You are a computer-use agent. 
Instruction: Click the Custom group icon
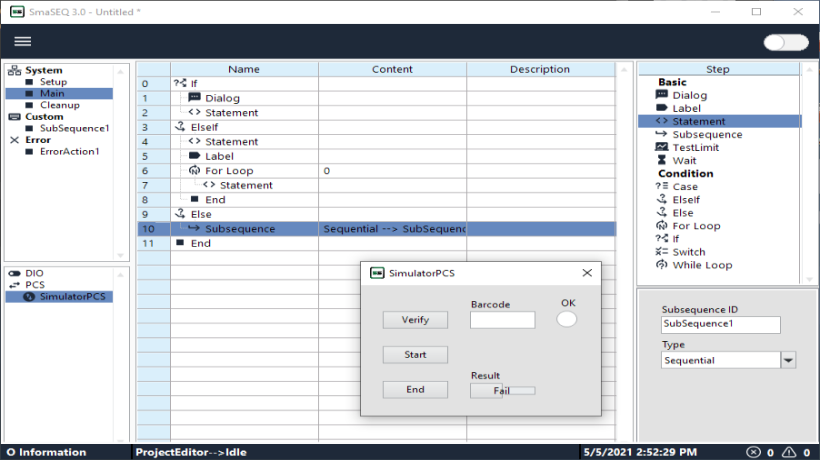pos(15,117)
